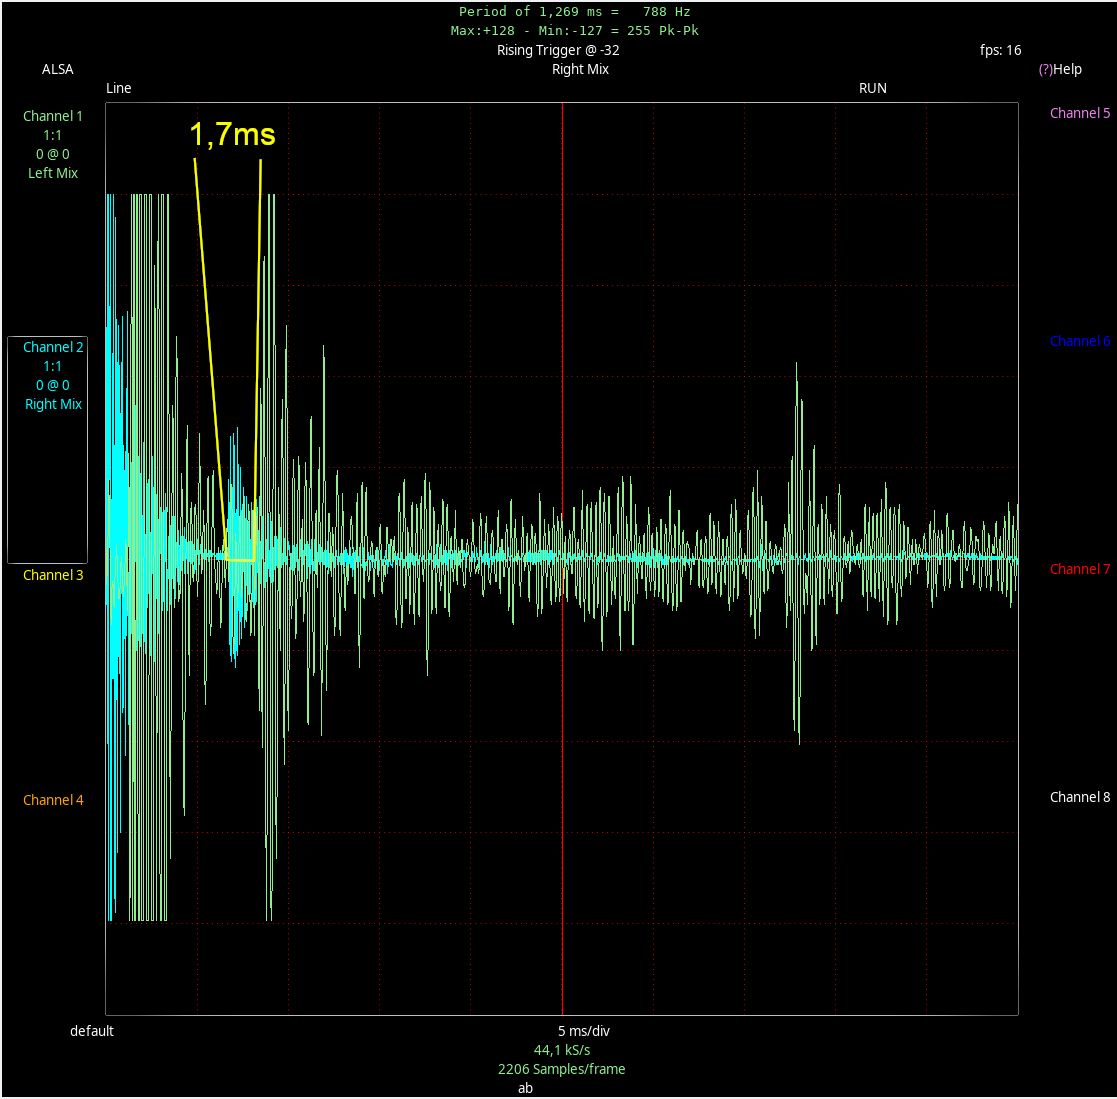The width and height of the screenshot is (1117, 1099).
Task: Click the ab label at the bottom
Action: click(x=525, y=1088)
